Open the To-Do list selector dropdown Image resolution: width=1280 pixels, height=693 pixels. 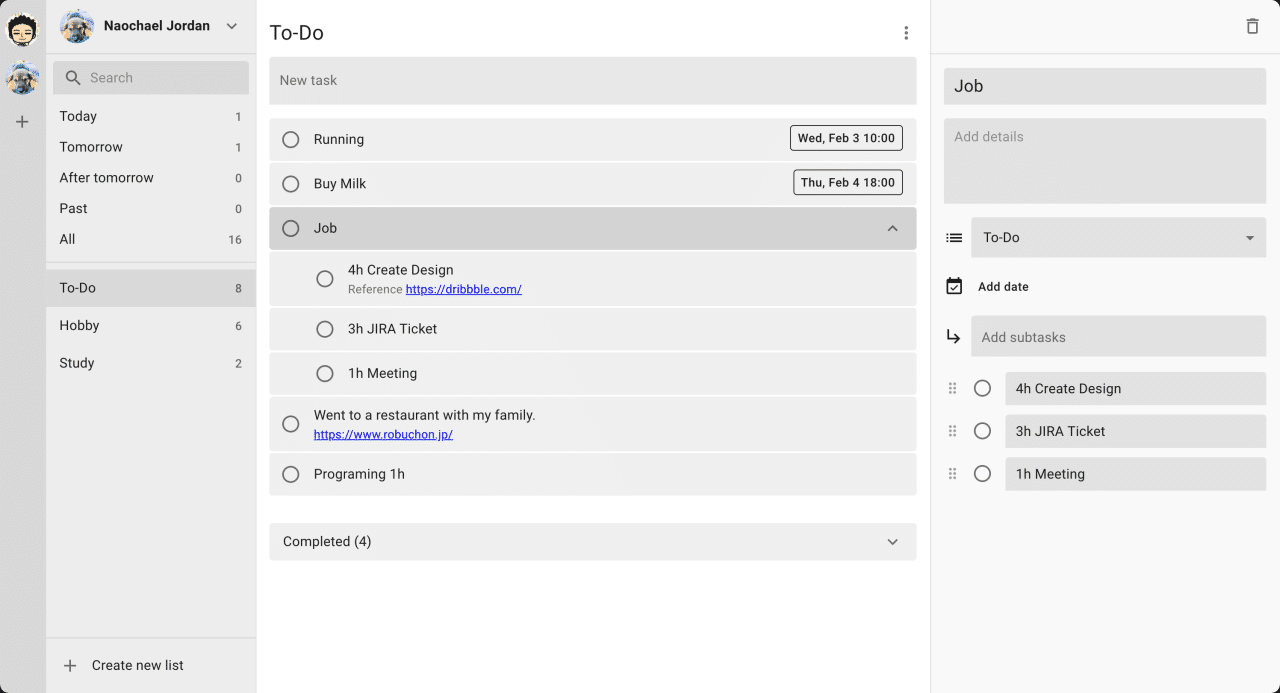coord(1119,238)
